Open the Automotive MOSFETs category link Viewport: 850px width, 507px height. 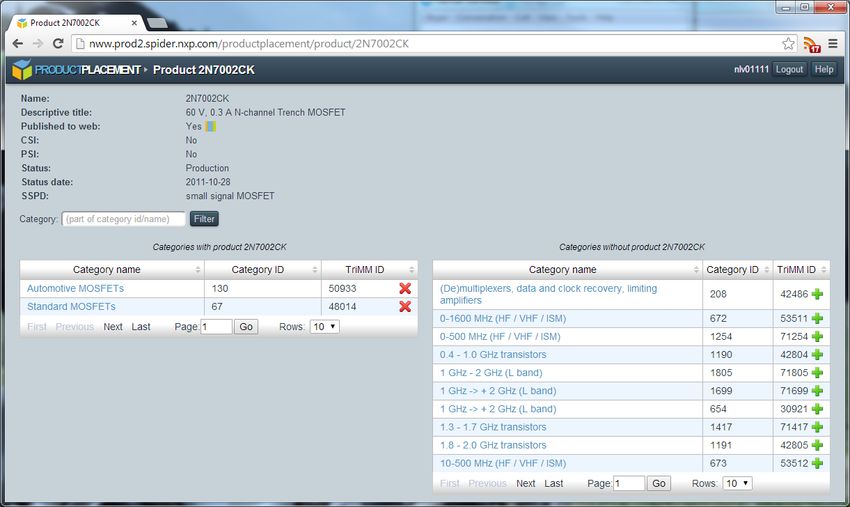75,288
